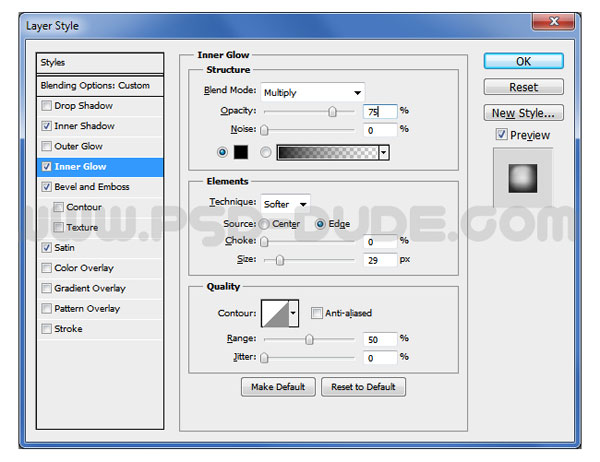
Task: Select the gradient radio button
Action: pos(266,152)
